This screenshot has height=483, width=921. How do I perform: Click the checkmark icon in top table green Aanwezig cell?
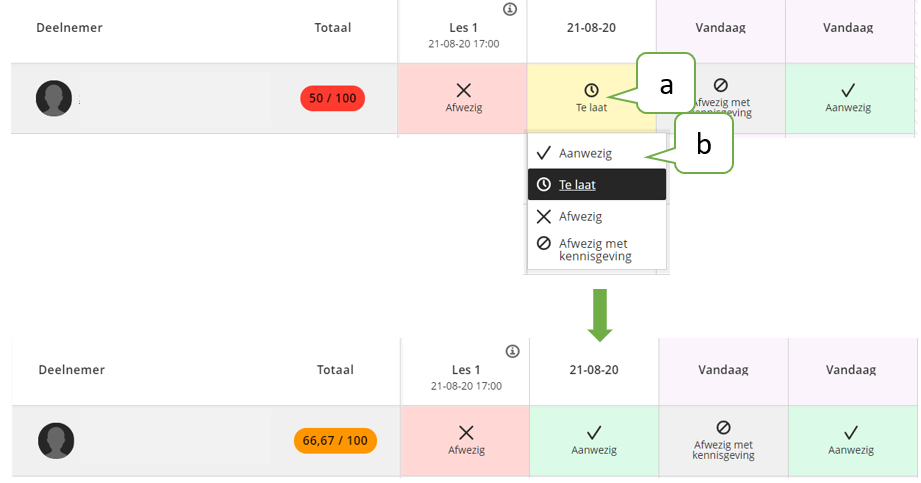click(x=848, y=90)
